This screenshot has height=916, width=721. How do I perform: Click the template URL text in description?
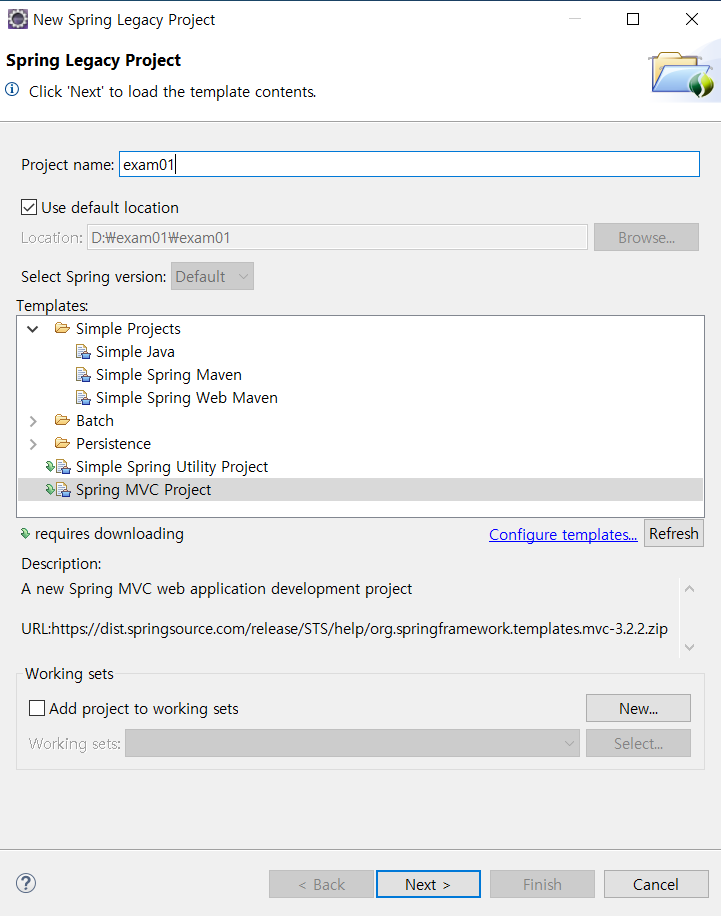point(344,629)
